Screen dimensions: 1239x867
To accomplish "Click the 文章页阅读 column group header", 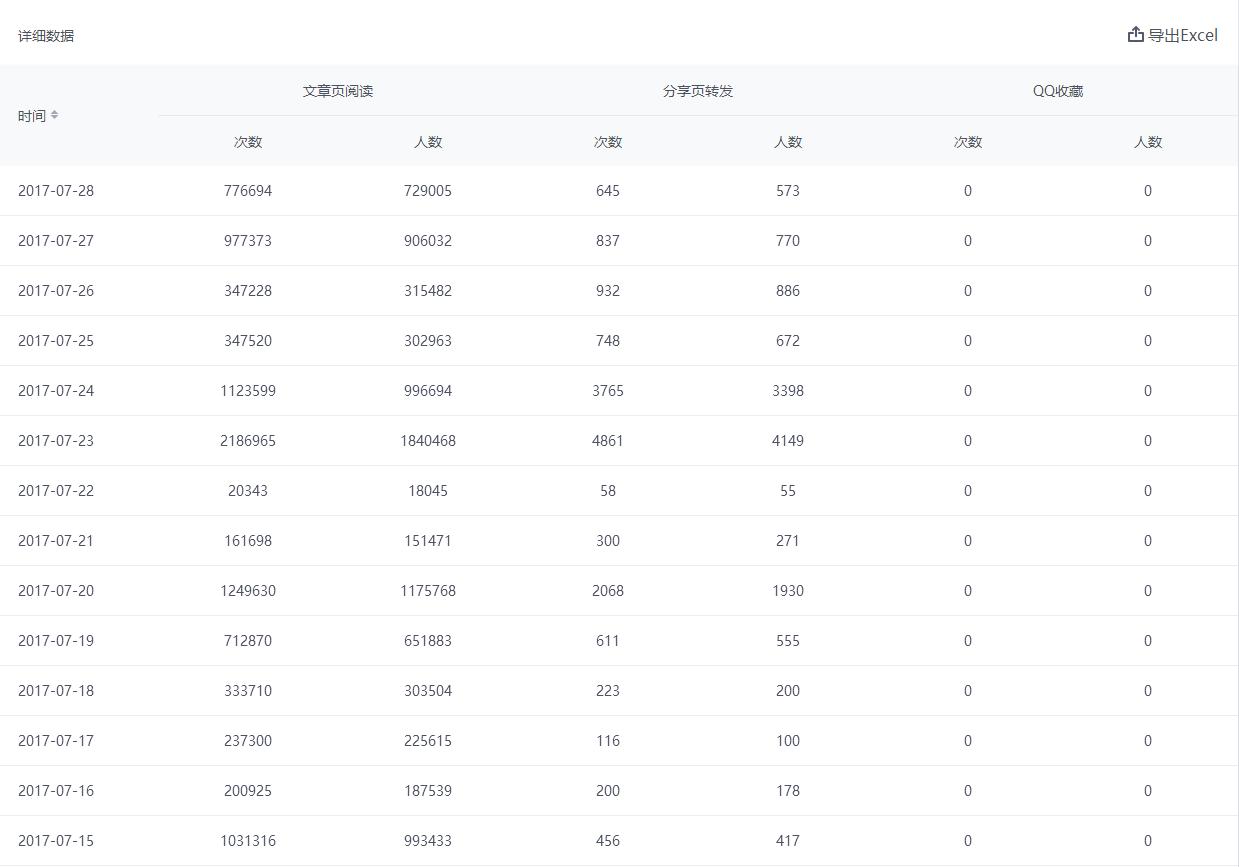I will [338, 91].
